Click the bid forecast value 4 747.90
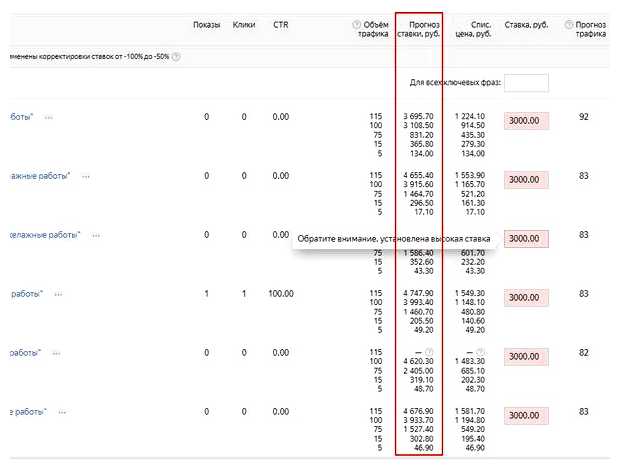 click(x=418, y=293)
